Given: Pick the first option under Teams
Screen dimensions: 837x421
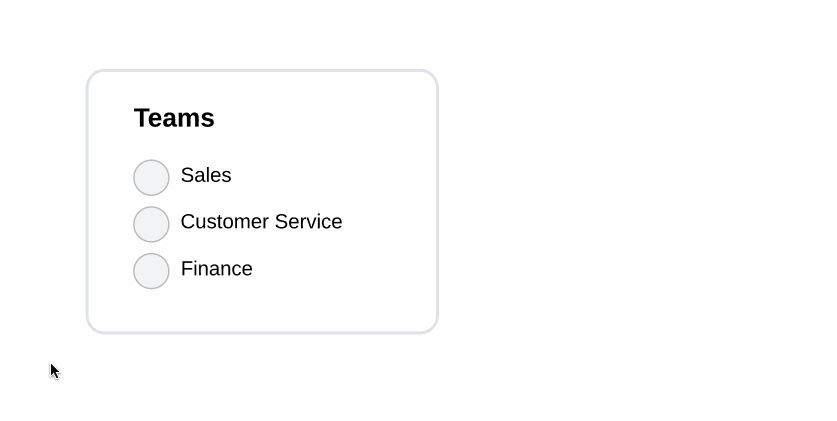Looking at the screenshot, I should coord(151,177).
